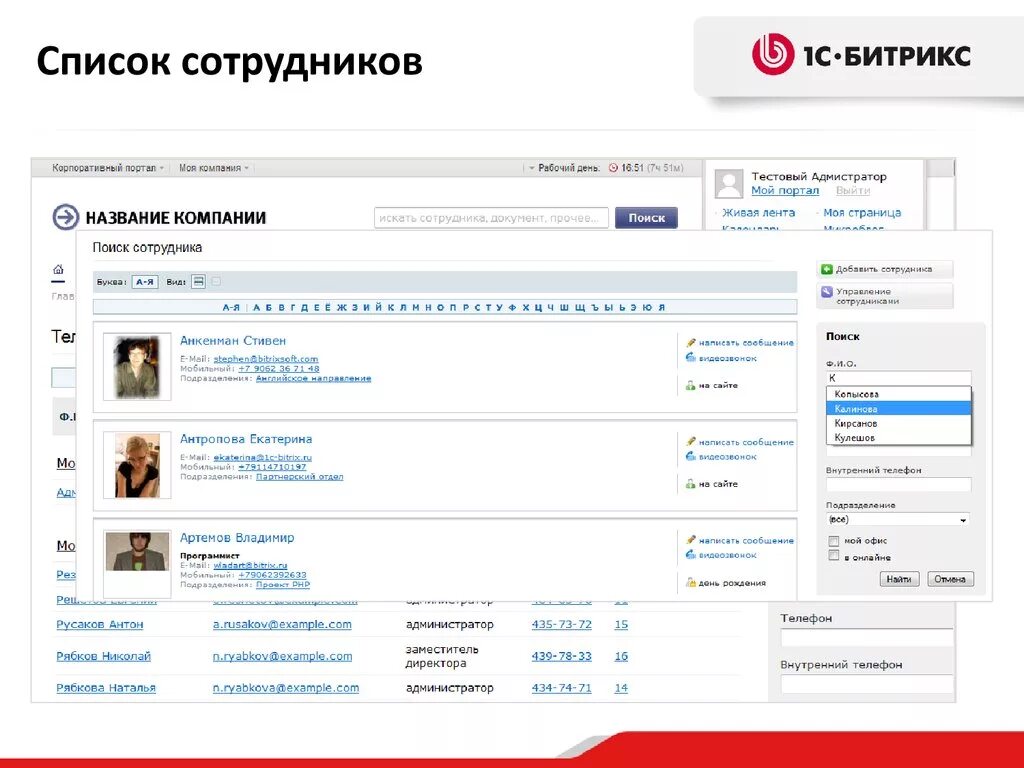
Task: Check the 'в онлайне' filter option
Action: pos(833,558)
